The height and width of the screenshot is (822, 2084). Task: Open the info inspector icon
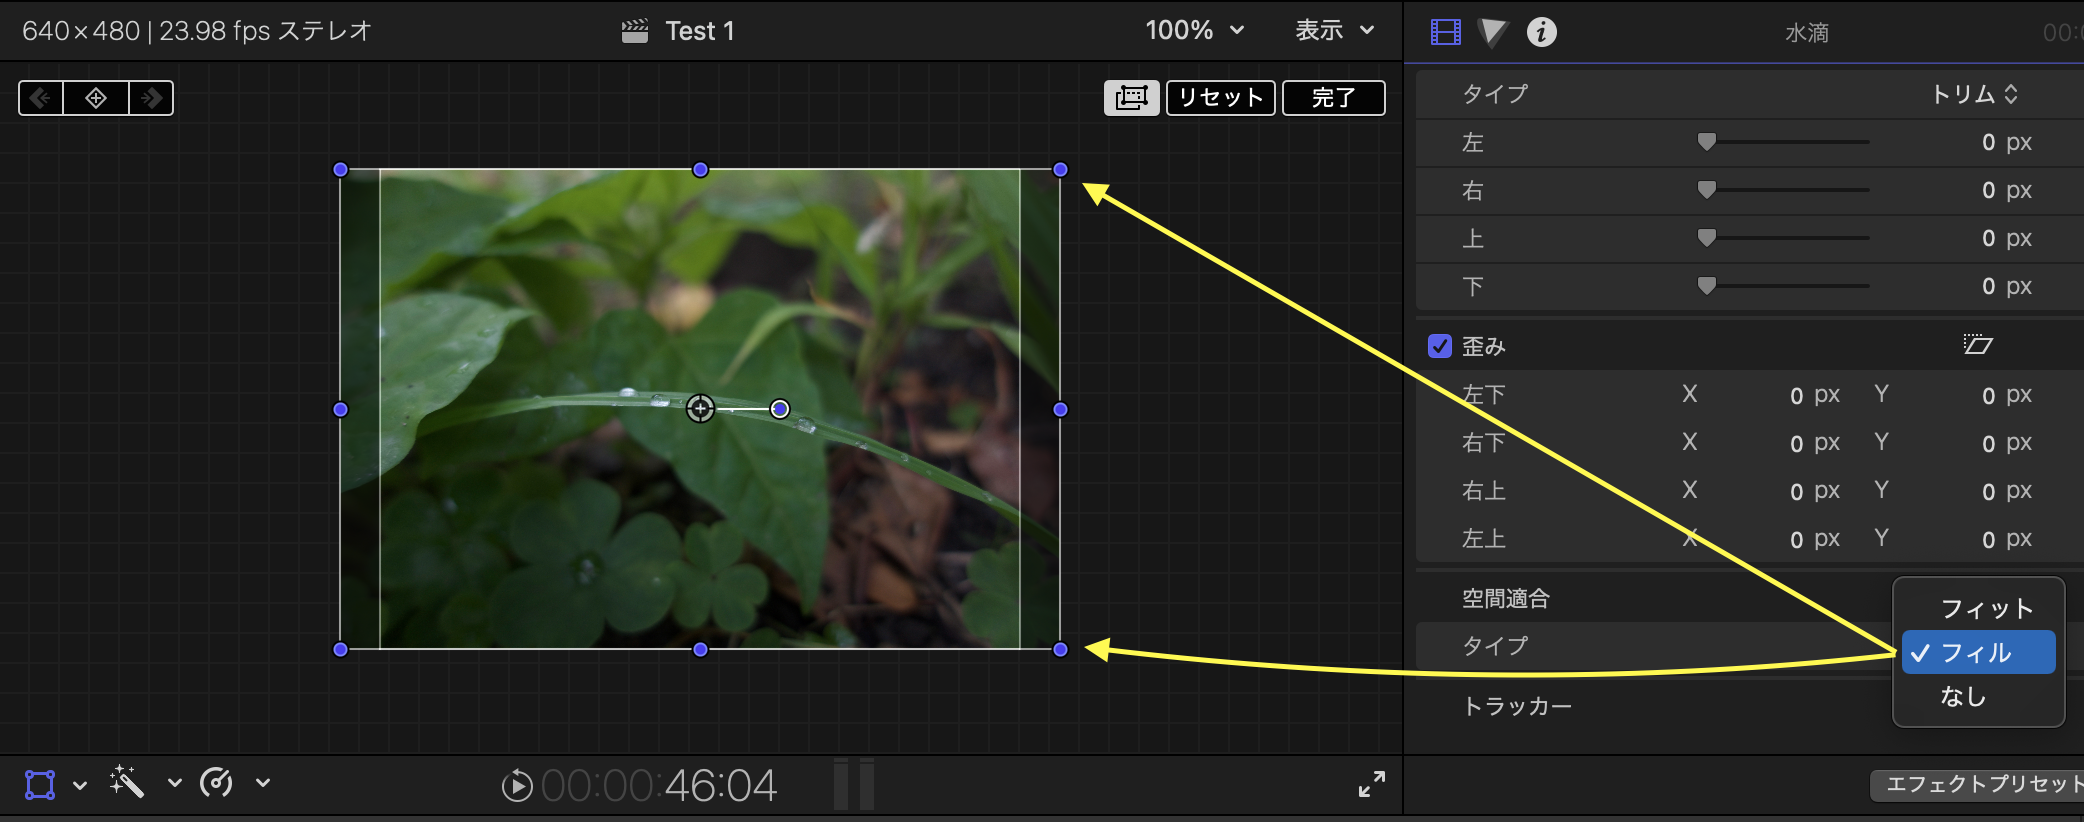click(x=1541, y=32)
